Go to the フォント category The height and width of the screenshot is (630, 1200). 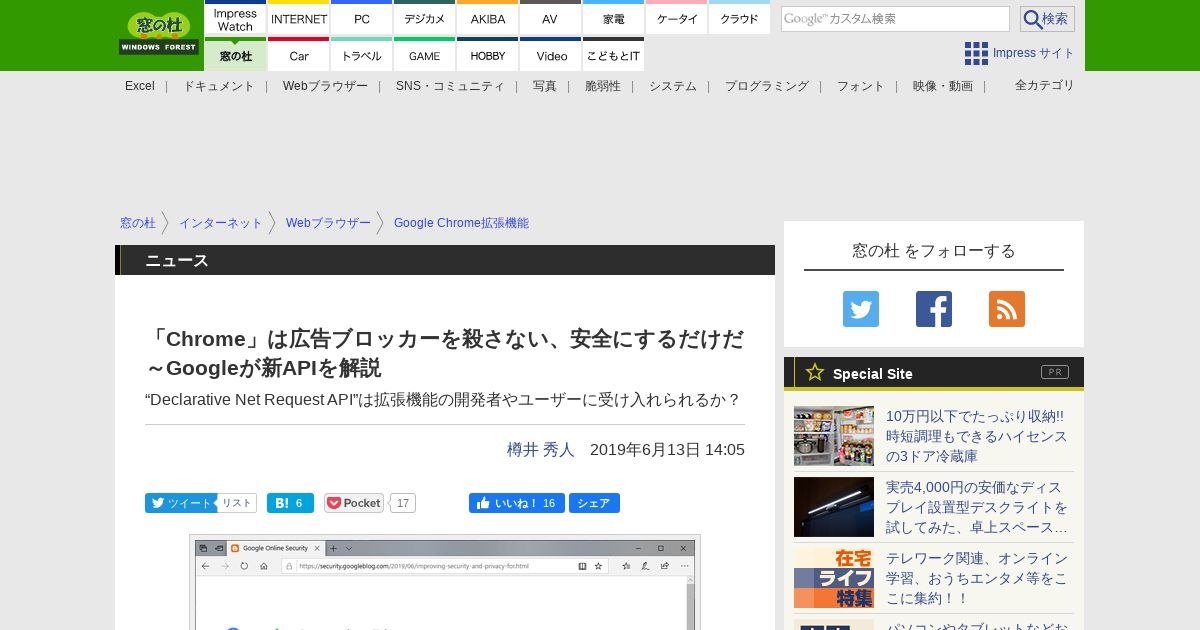click(x=861, y=86)
